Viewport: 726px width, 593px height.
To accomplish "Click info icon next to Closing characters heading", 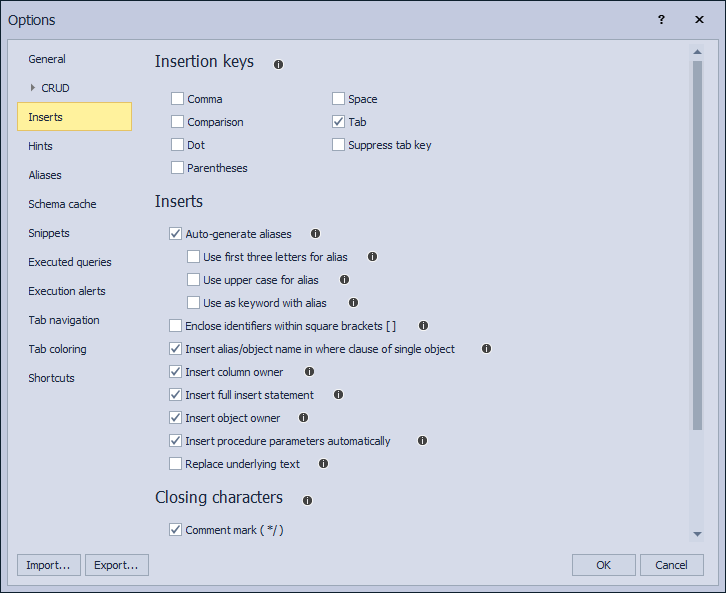I will click(x=307, y=500).
